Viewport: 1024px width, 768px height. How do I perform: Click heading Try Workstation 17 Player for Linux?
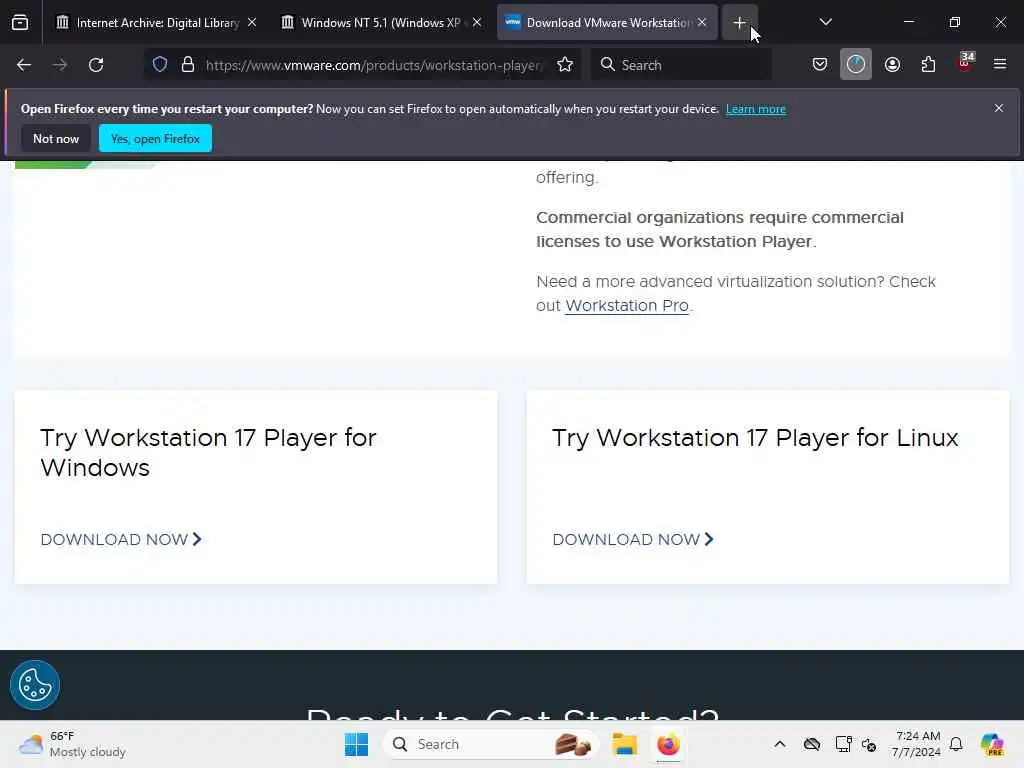755,438
